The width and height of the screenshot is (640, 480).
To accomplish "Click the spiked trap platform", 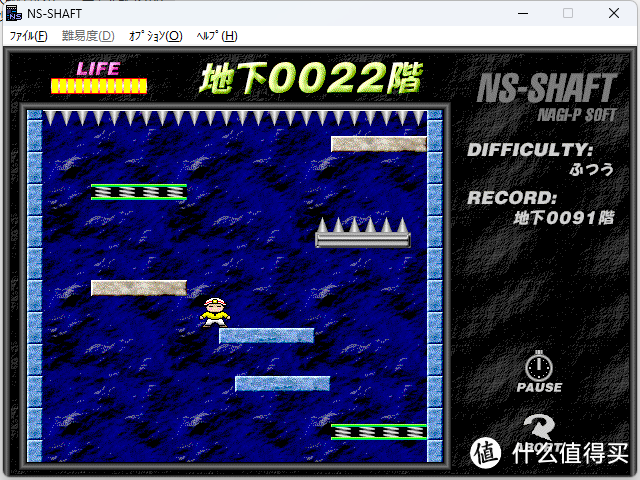I will [x=362, y=233].
